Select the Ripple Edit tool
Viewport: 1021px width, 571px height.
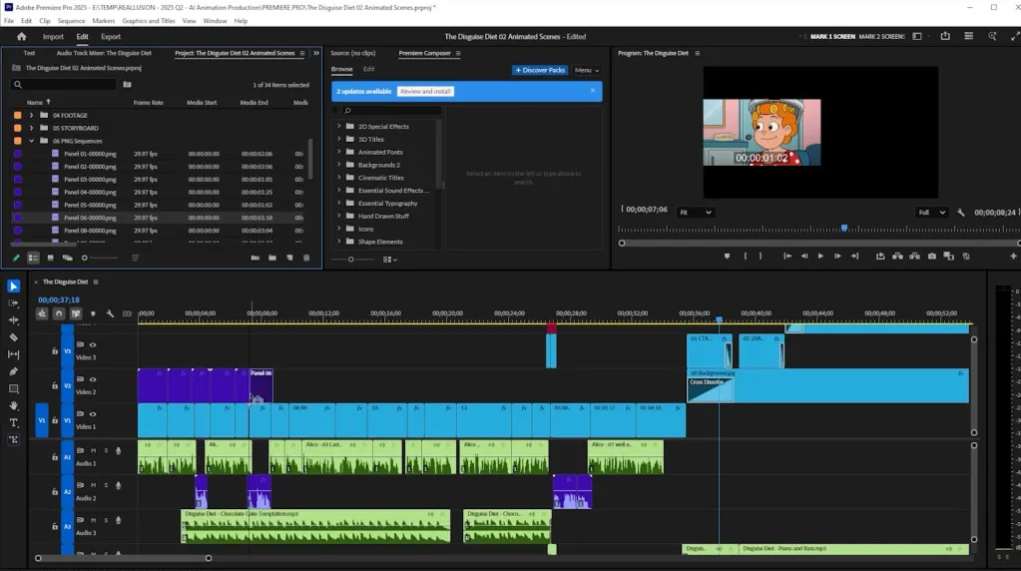[14, 320]
